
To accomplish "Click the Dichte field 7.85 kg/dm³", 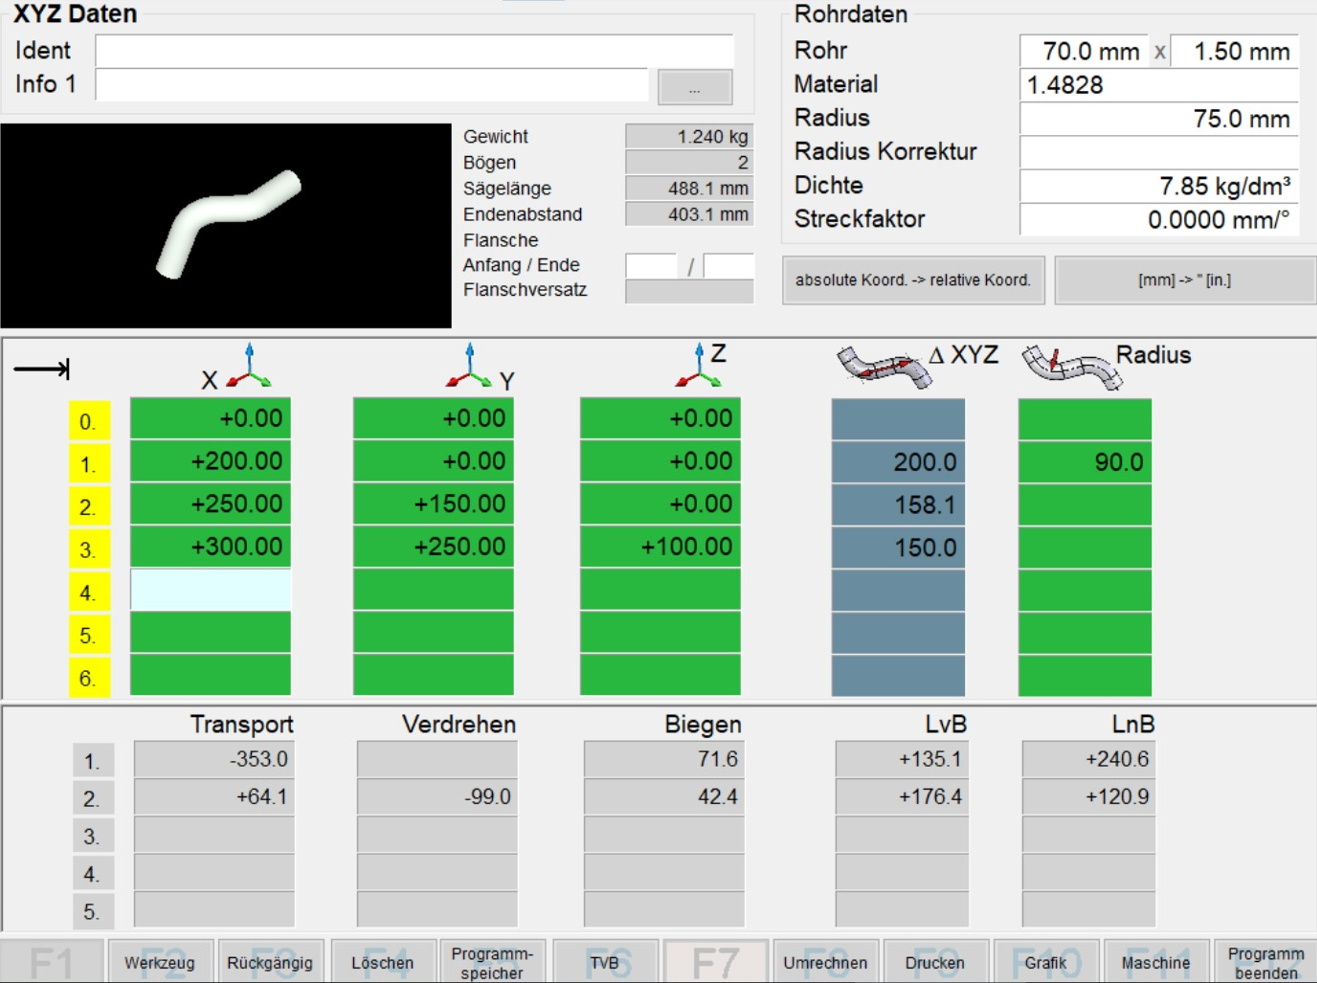I will [x=1159, y=186].
